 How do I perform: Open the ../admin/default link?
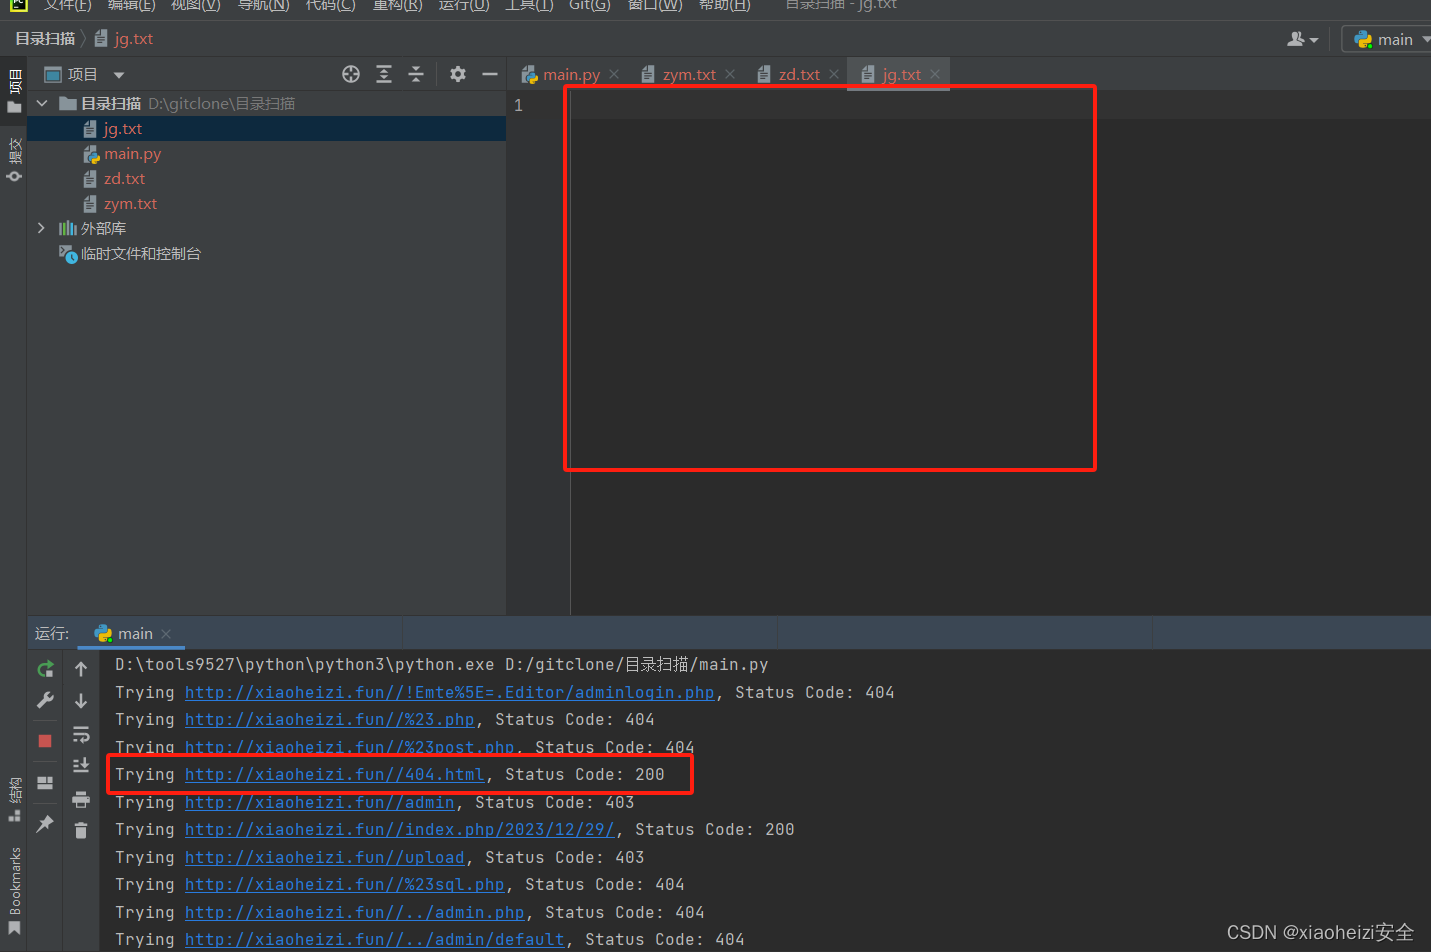tap(374, 939)
